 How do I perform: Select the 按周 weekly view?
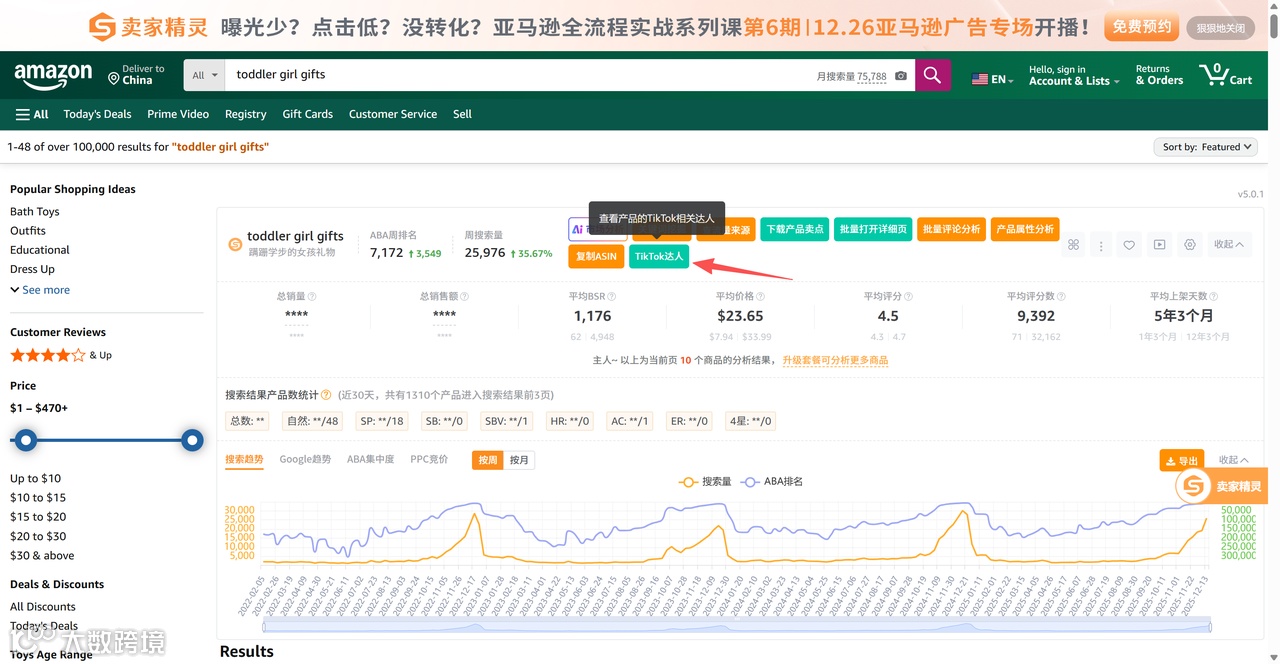[x=488, y=460]
